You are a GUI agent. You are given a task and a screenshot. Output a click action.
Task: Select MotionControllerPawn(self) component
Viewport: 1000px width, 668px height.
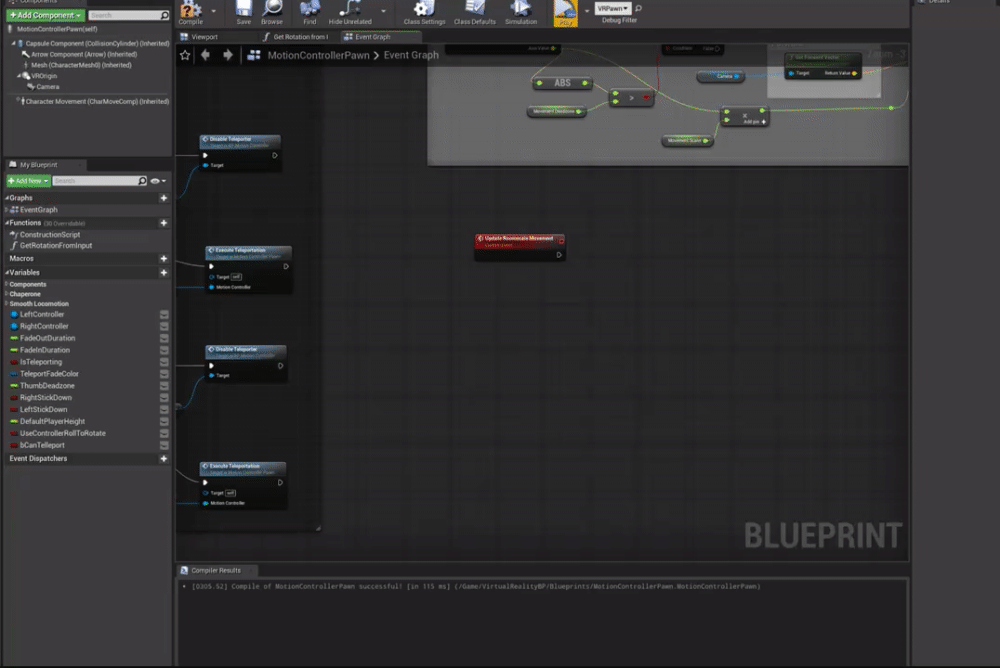coord(57,29)
